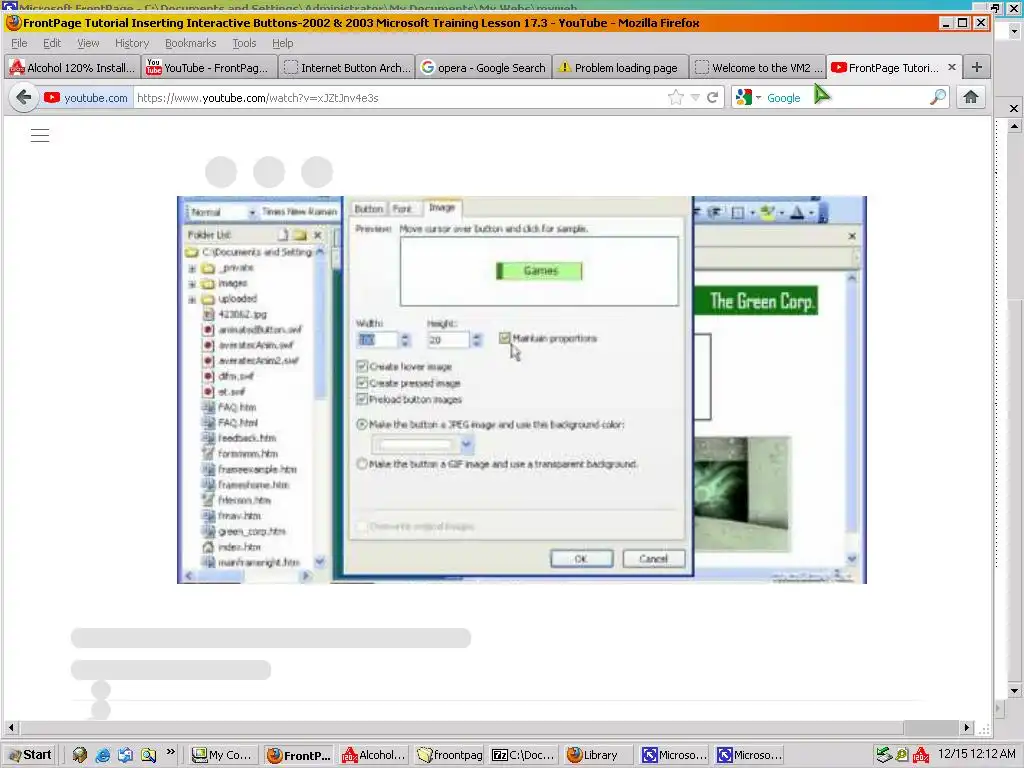Expand the images folder

pos(192,284)
